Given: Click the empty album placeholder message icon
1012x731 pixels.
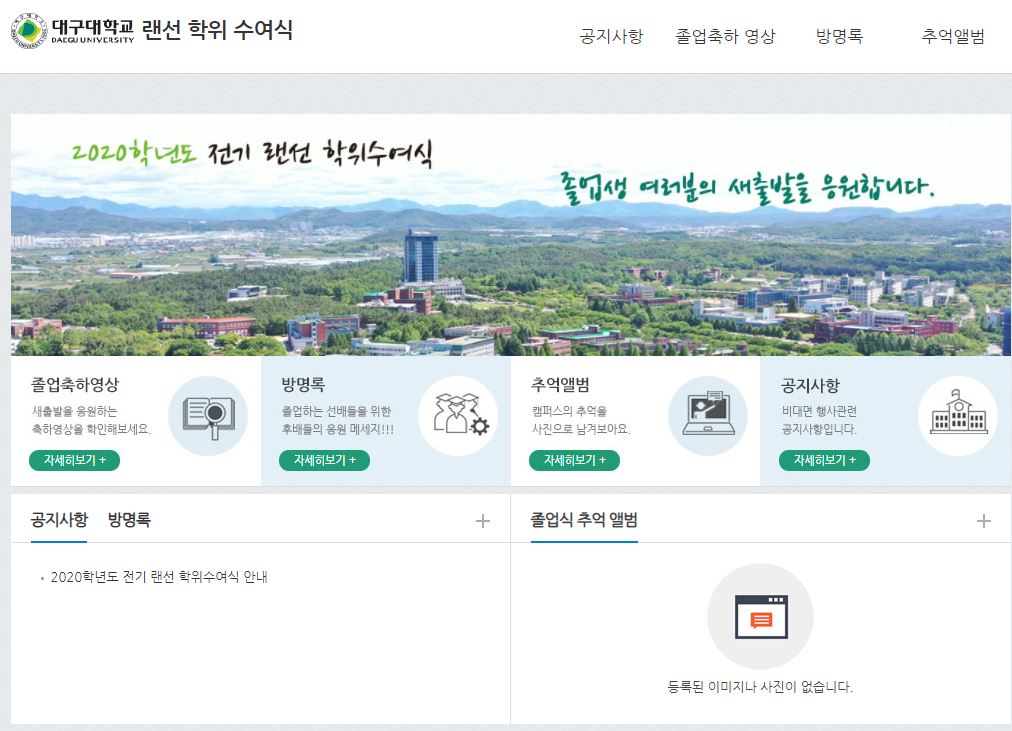Looking at the screenshot, I should point(761,616).
